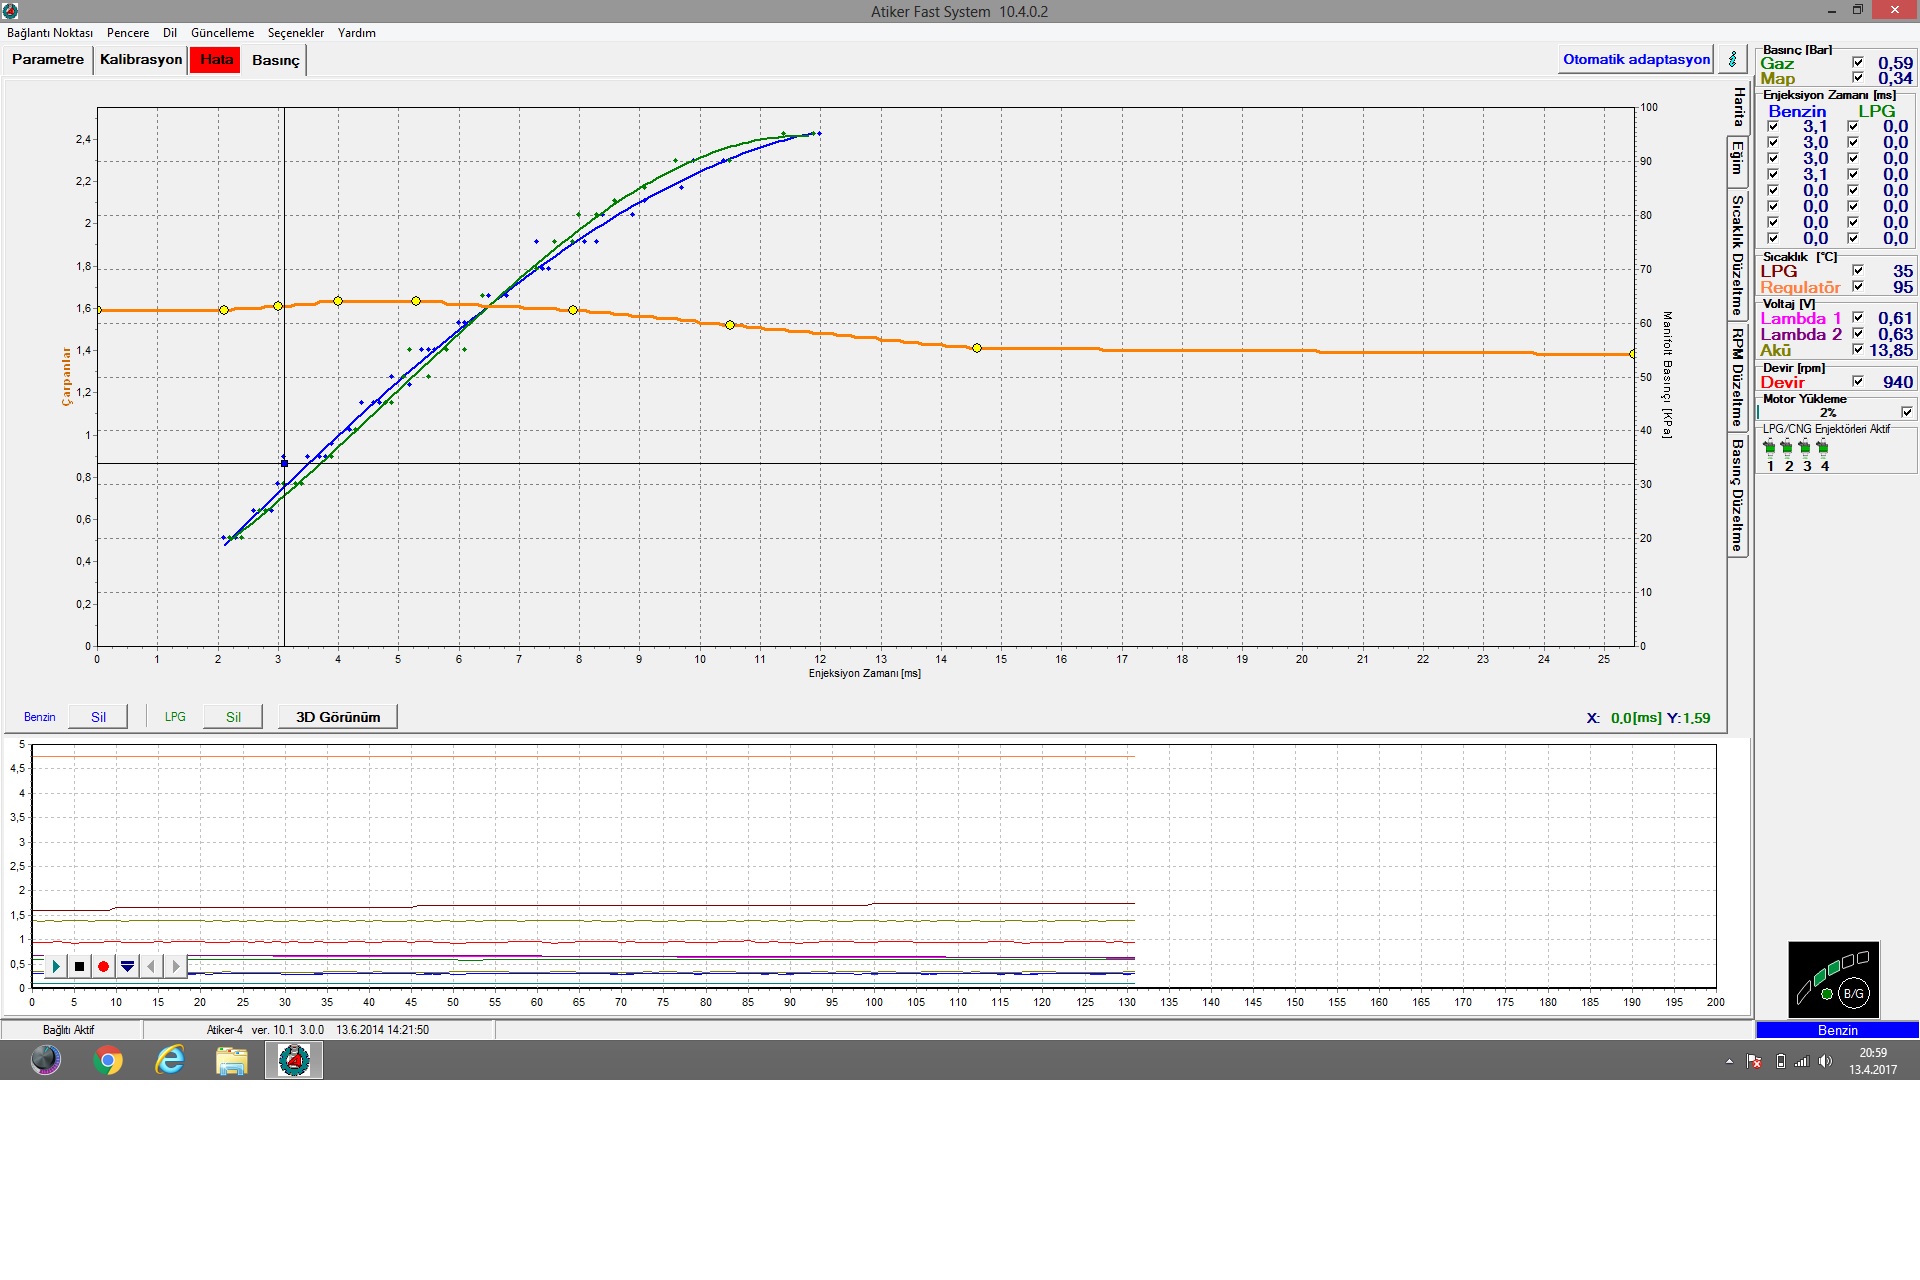Open the 3D Görünüm view
The width and height of the screenshot is (1920, 1280).
338,717
